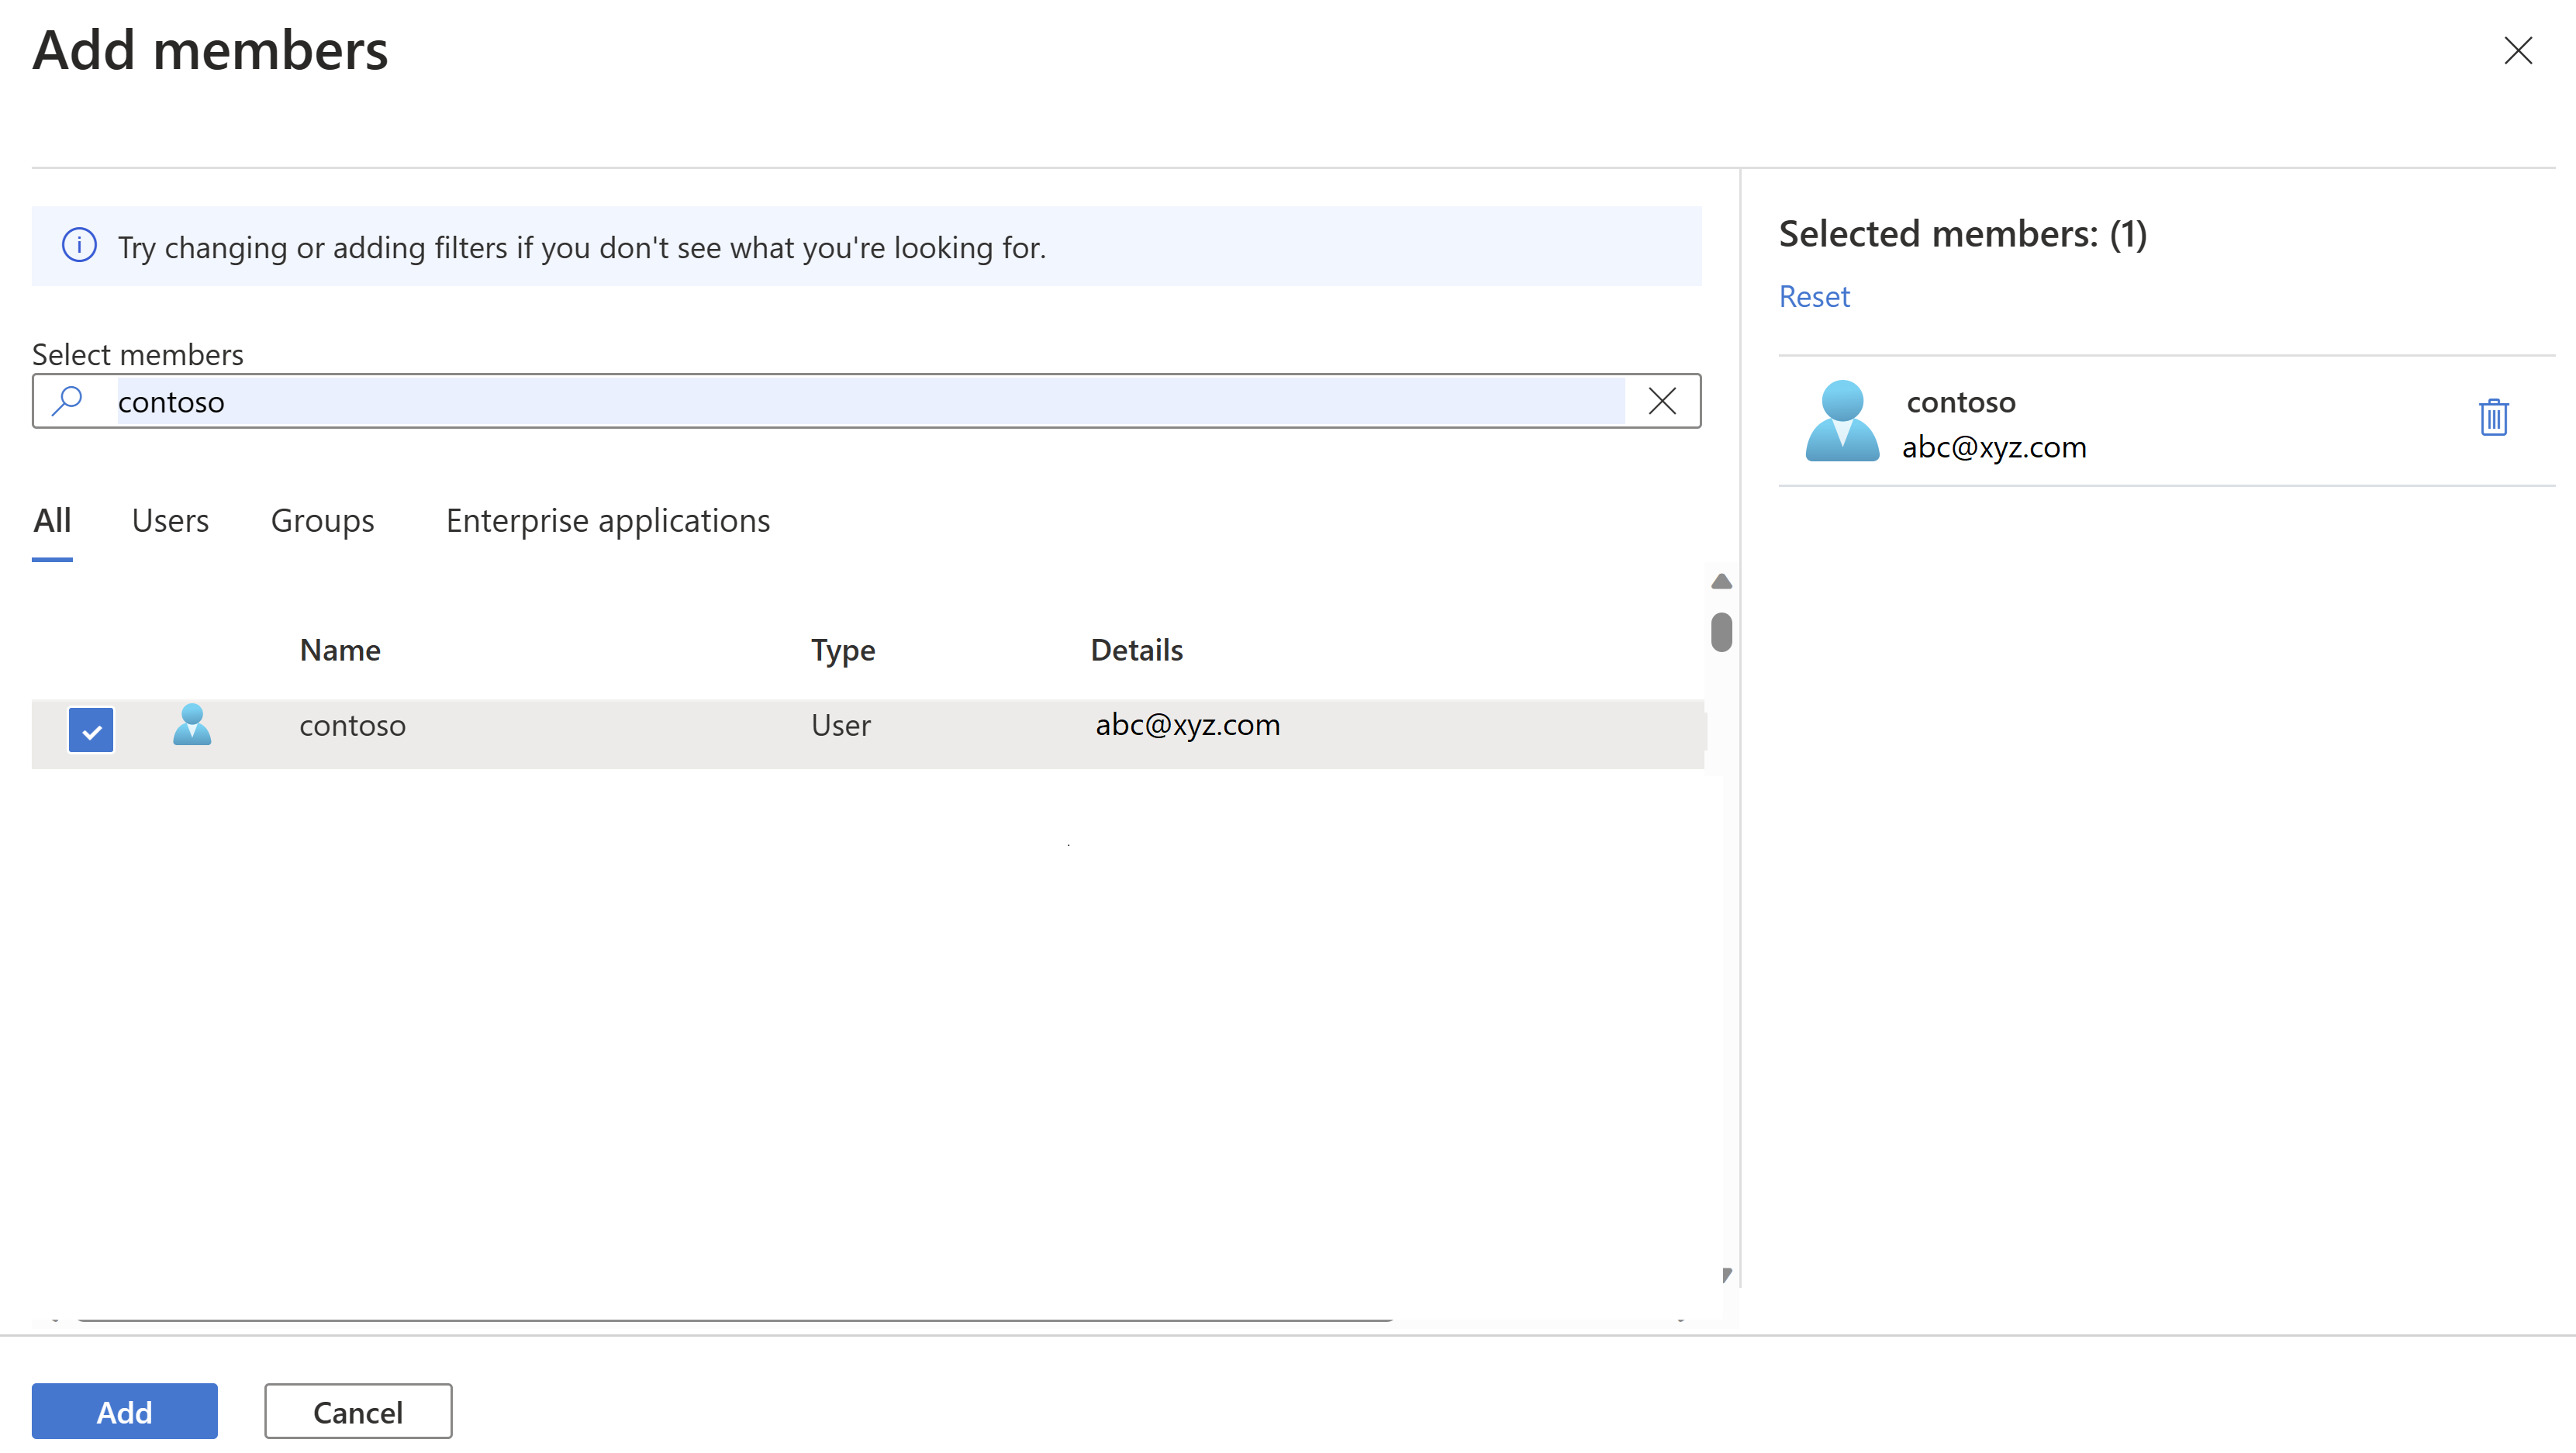Click the All tab filter

(51, 519)
